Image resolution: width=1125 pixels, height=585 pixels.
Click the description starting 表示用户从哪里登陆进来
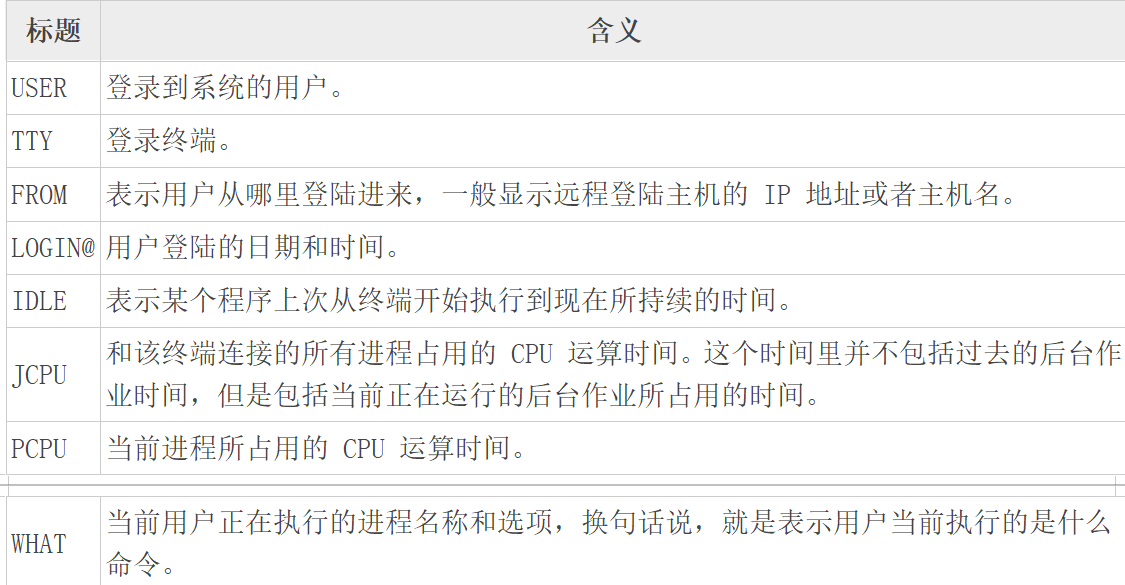pyautogui.click(x=562, y=195)
